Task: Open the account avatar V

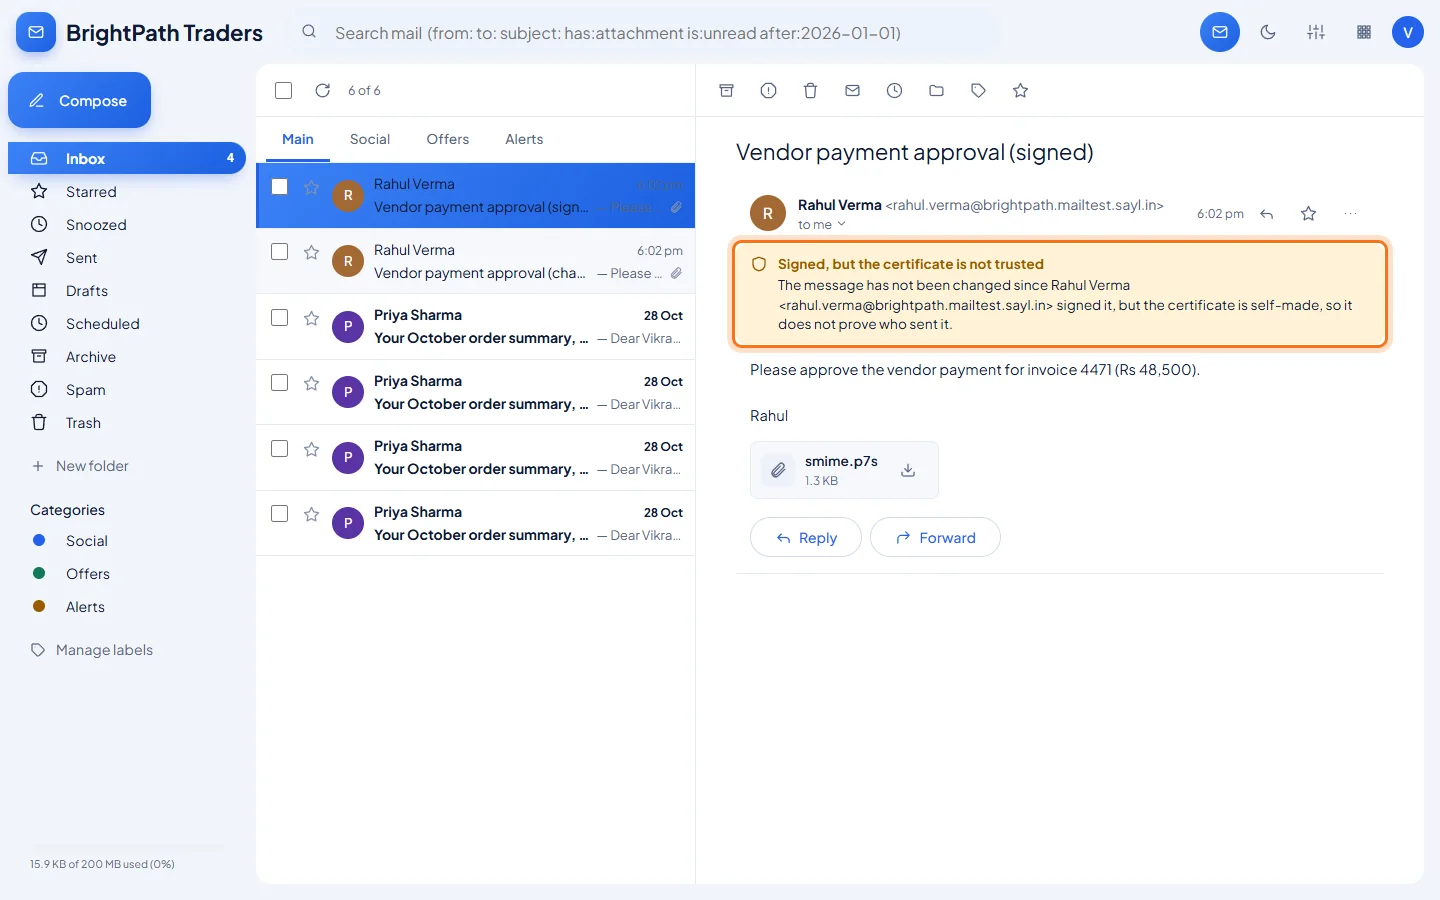Action: point(1408,32)
